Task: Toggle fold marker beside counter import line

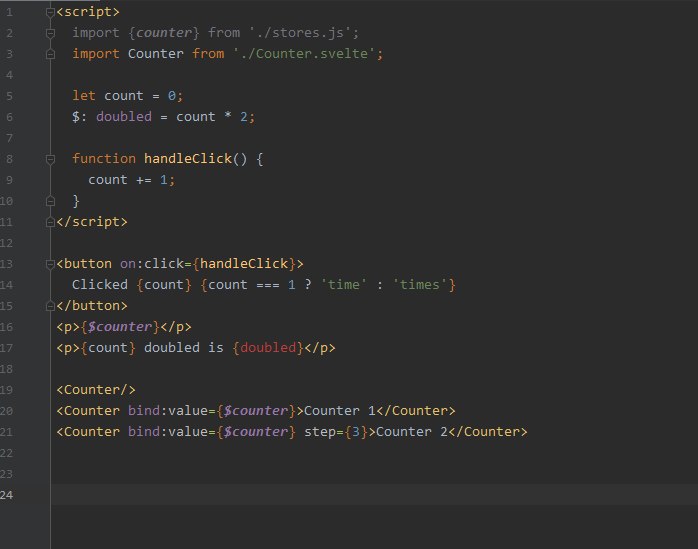Action: click(50, 33)
